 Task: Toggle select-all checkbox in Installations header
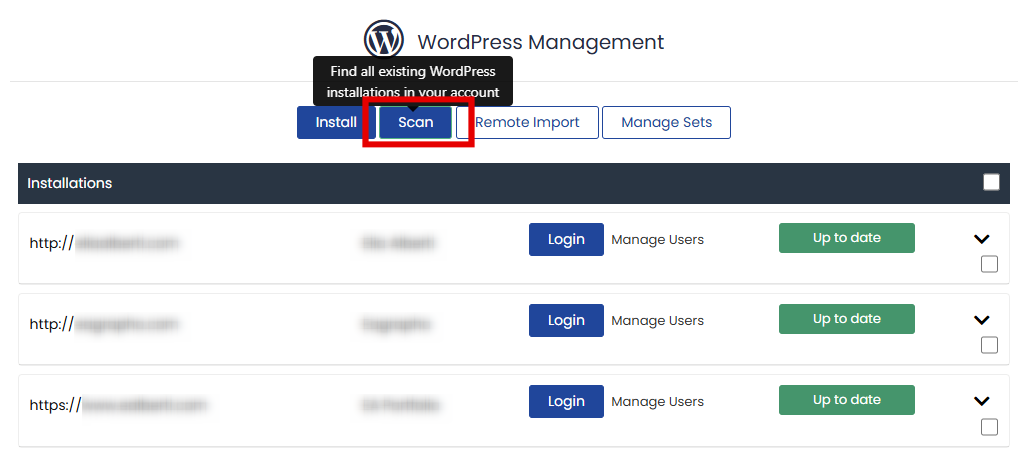coord(991,182)
